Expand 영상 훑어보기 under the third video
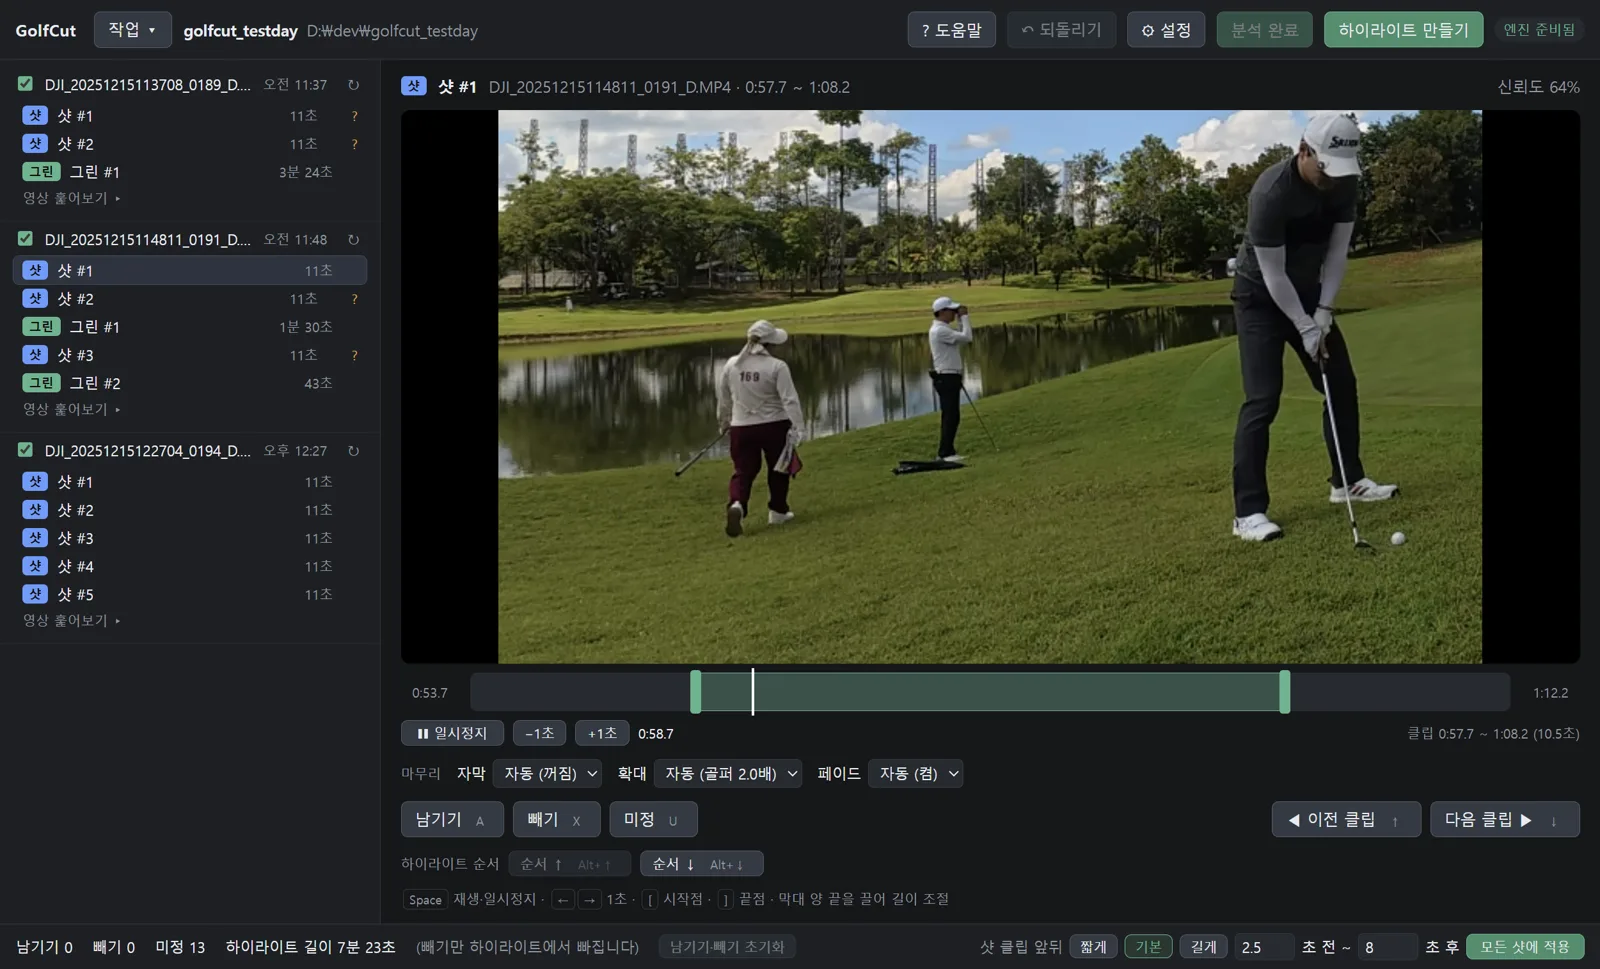This screenshot has width=1600, height=969. [72, 620]
